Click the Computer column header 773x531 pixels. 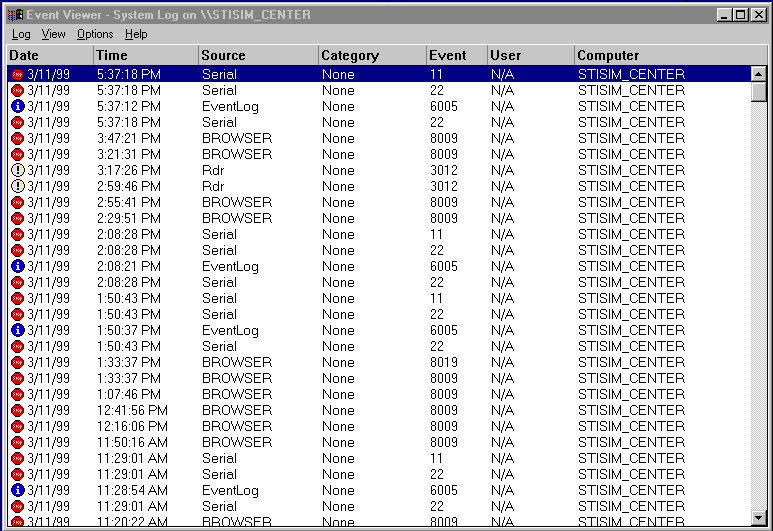671,55
